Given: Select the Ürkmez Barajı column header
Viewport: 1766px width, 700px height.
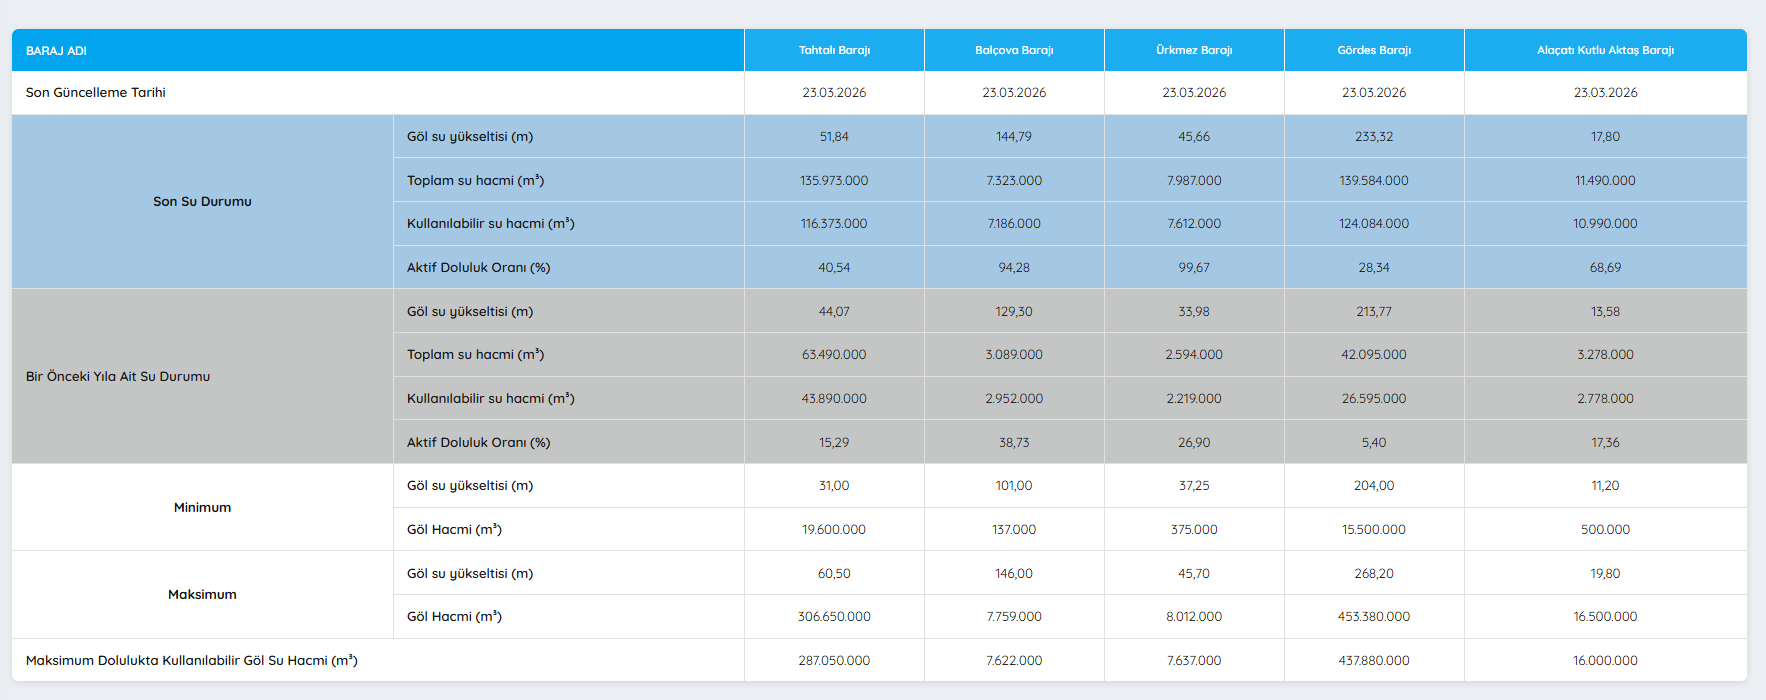Looking at the screenshot, I should click(x=1194, y=50).
